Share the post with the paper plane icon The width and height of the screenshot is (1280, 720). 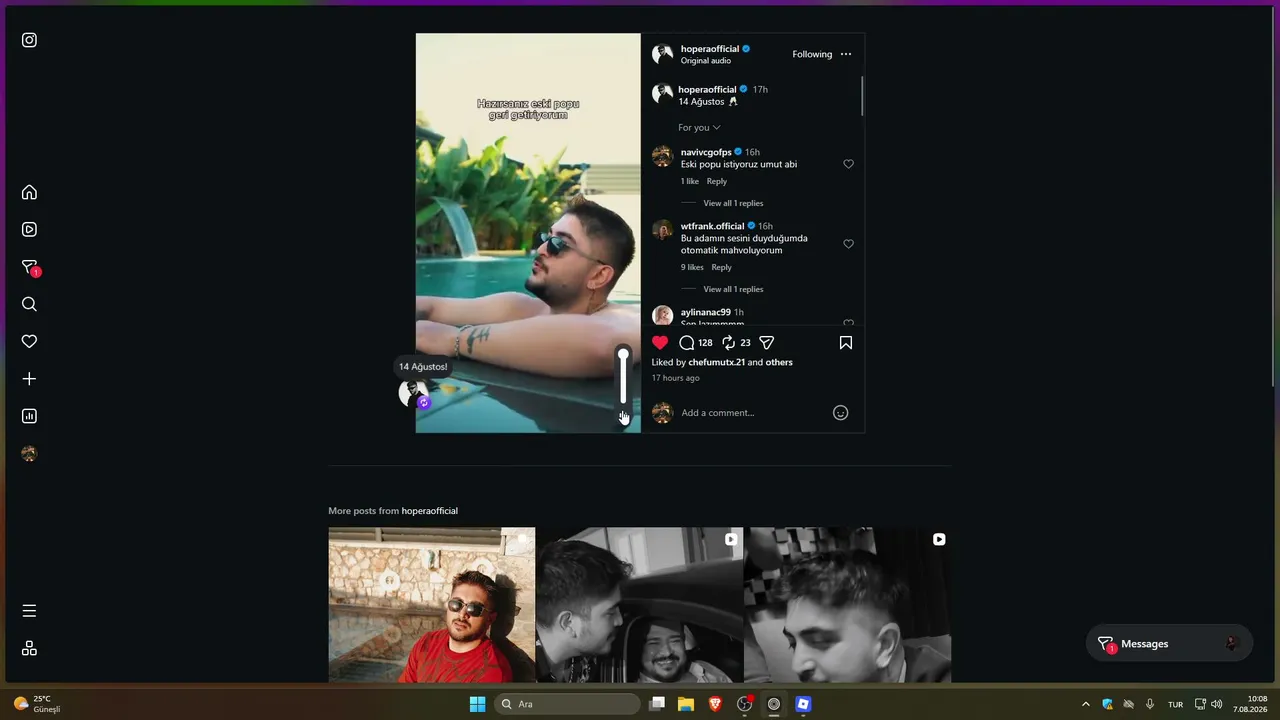[767, 342]
